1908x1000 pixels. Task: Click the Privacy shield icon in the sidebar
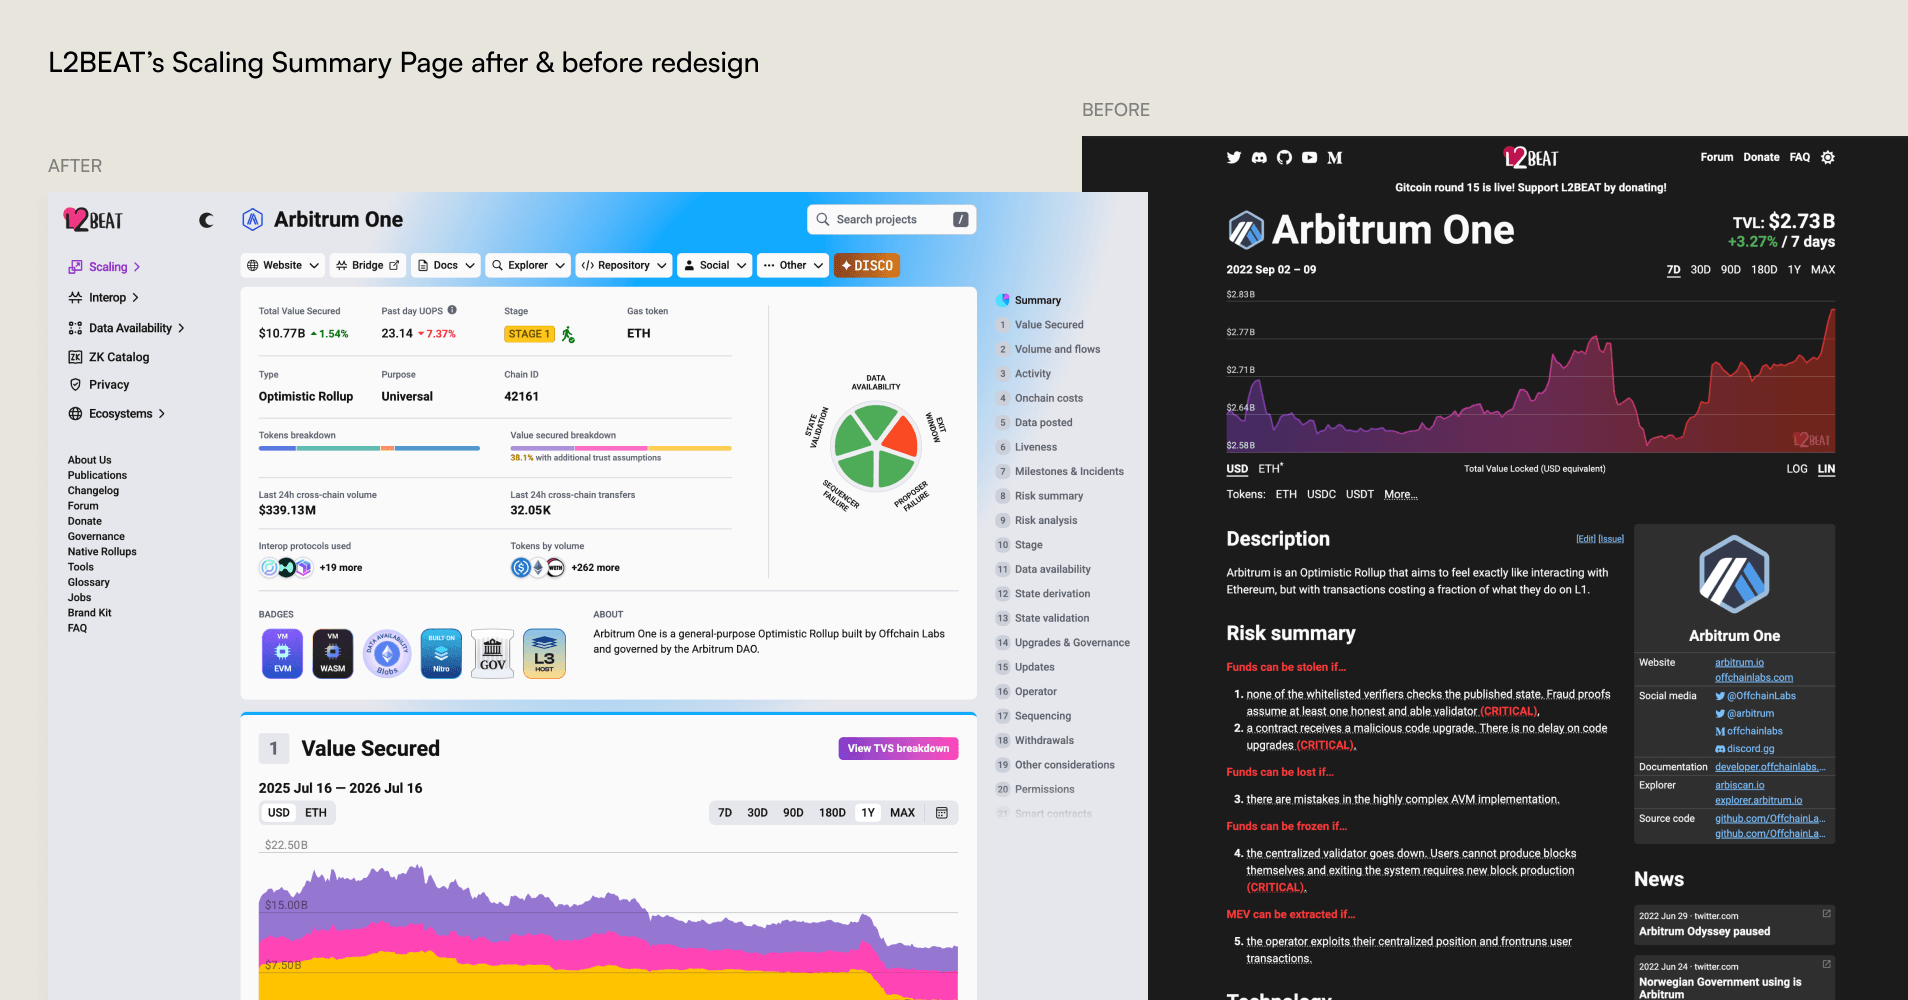(x=75, y=385)
